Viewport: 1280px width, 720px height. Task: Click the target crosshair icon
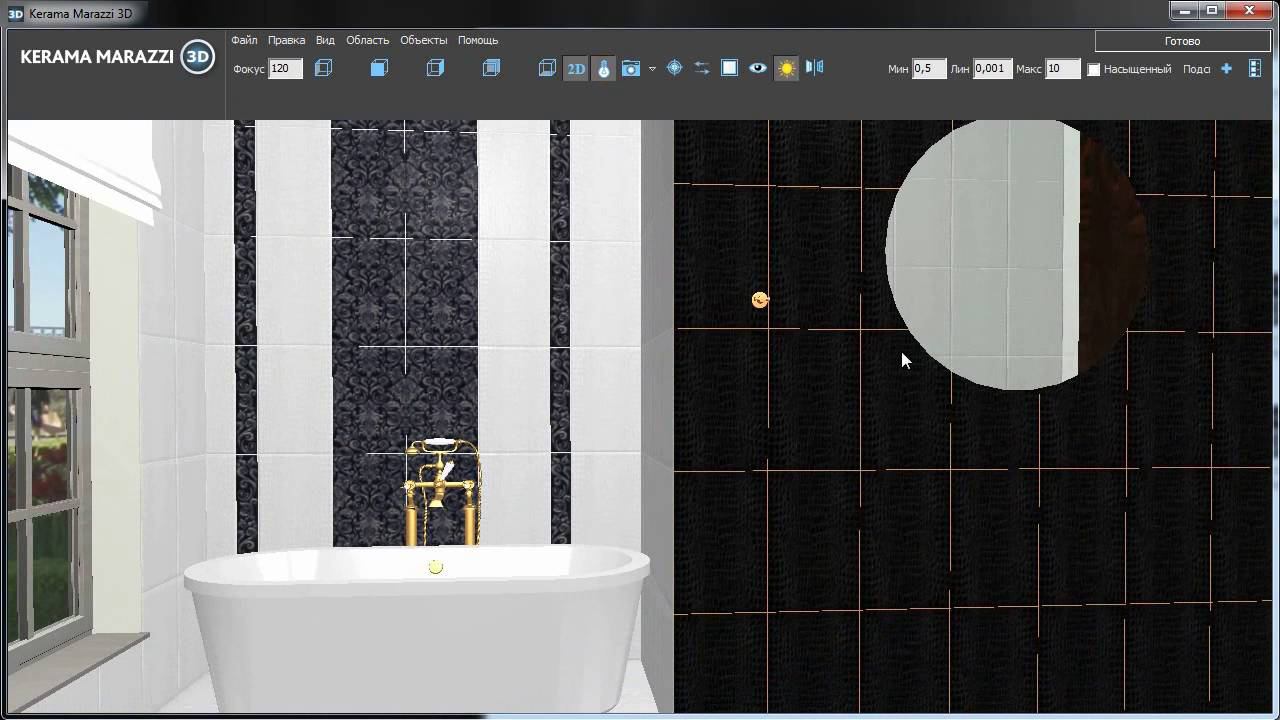click(674, 68)
